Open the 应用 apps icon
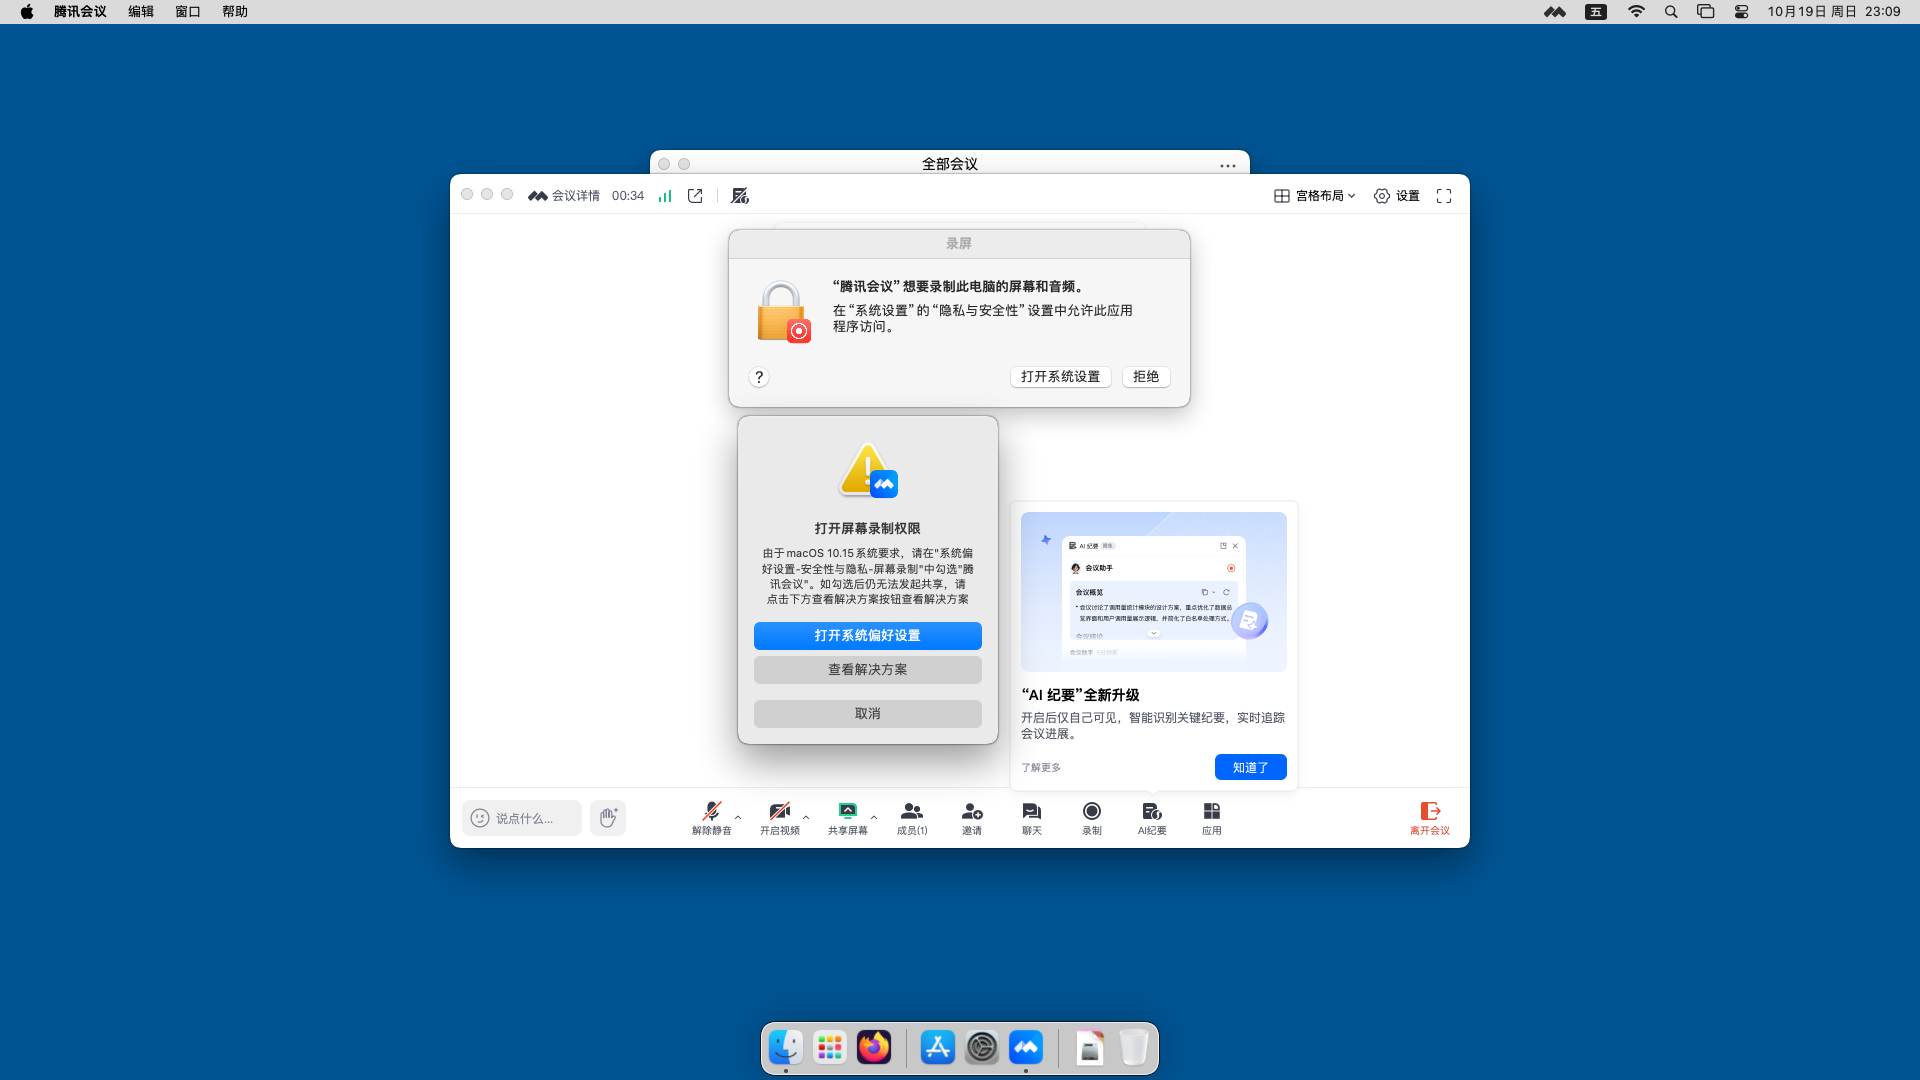 [1211, 812]
